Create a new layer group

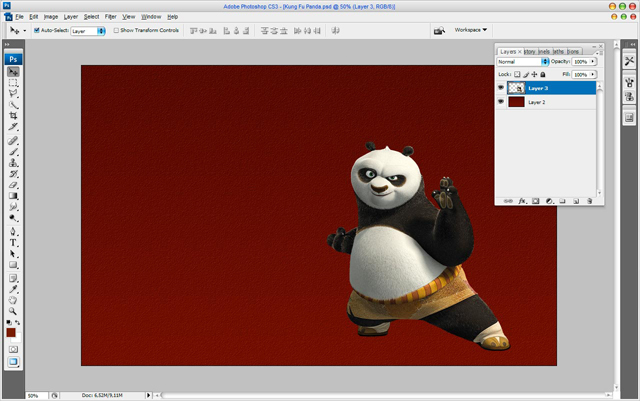562,201
